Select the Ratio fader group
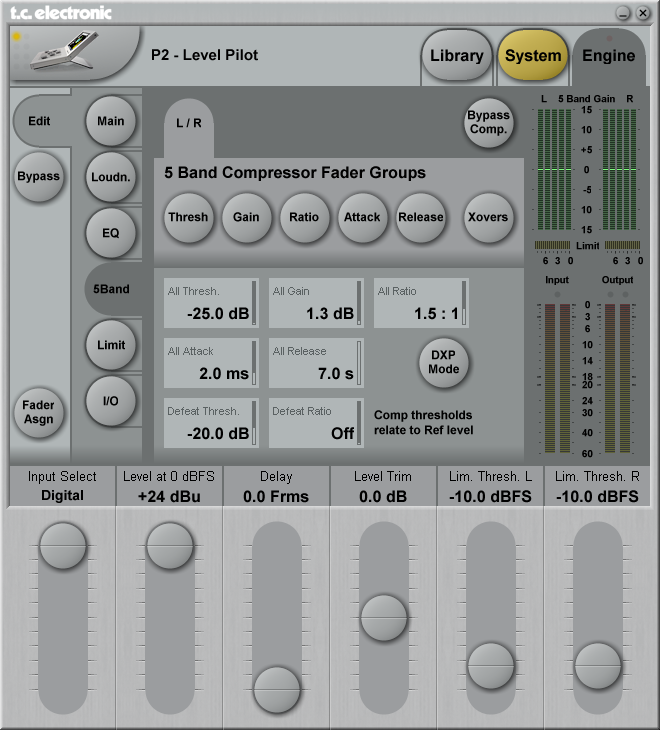The image size is (660, 730). [304, 217]
